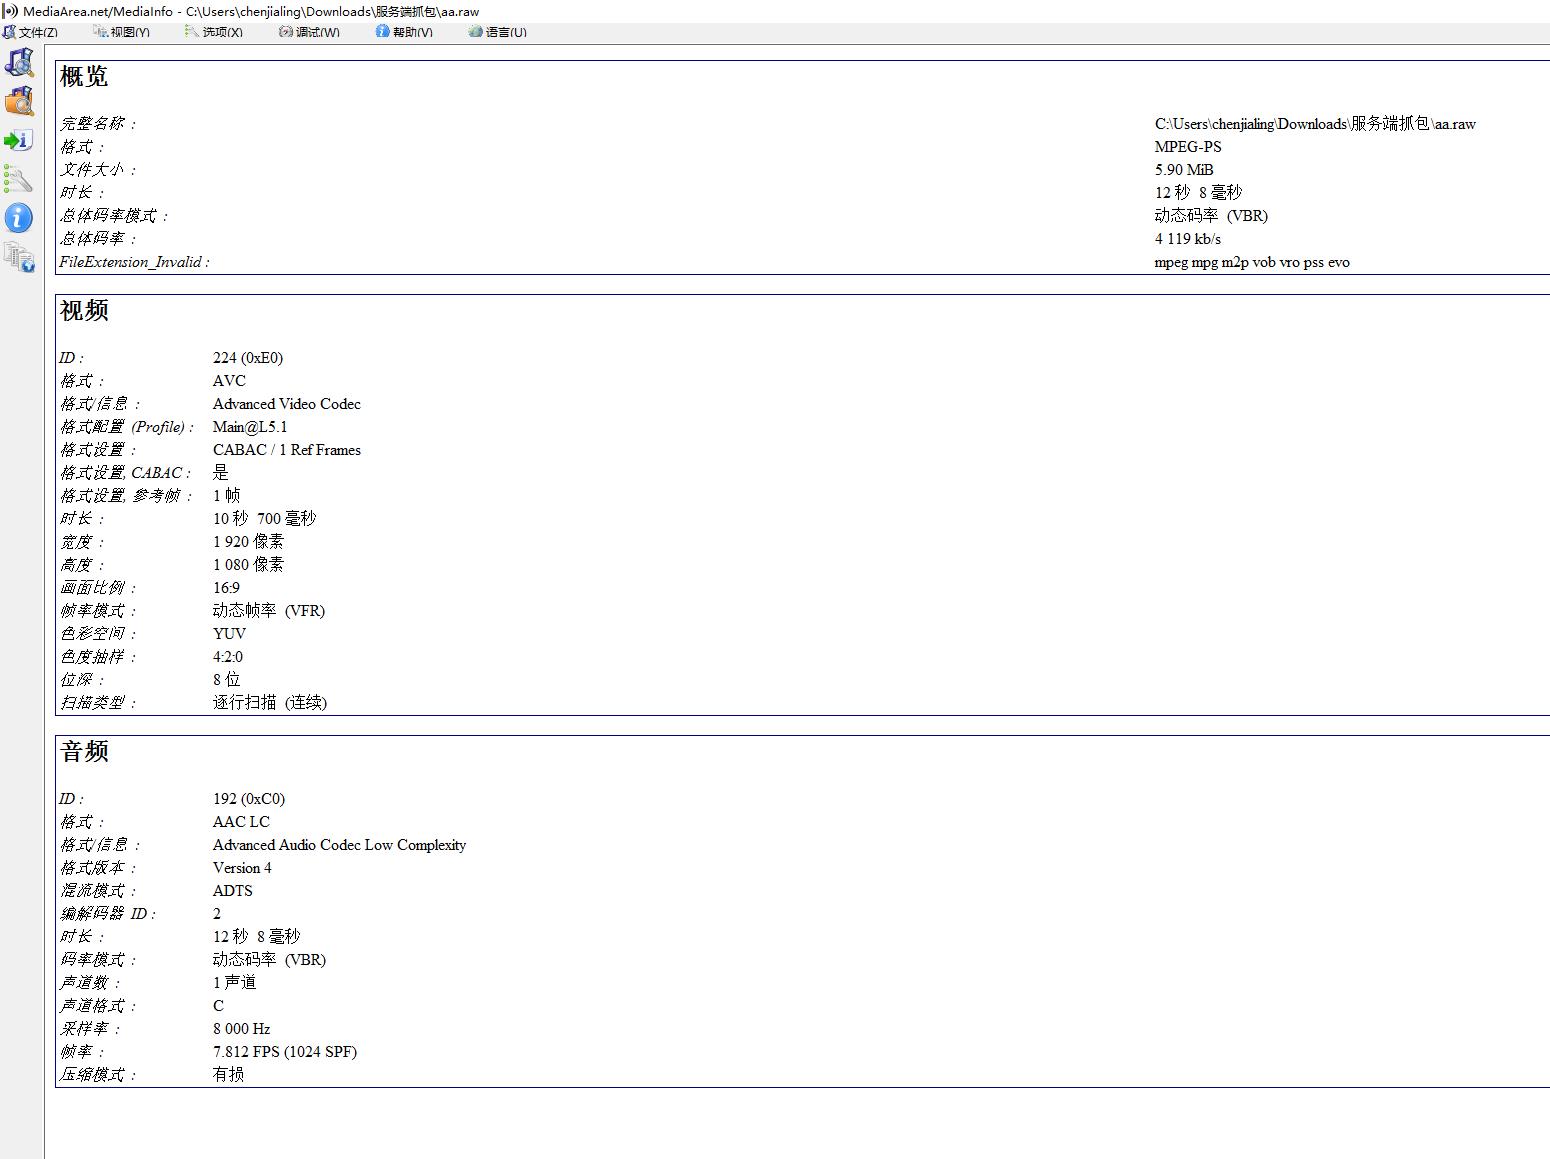Click the video ID value 224 (0xE0)
Viewport: 1550px width, 1159px height.
coord(248,358)
